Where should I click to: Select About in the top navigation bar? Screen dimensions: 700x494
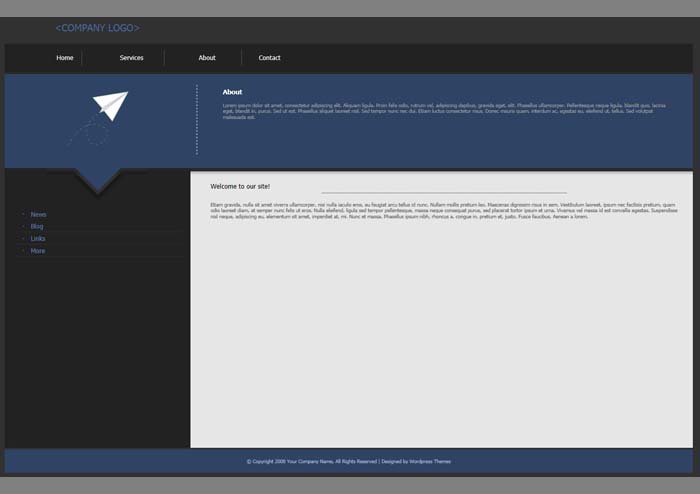(x=207, y=58)
